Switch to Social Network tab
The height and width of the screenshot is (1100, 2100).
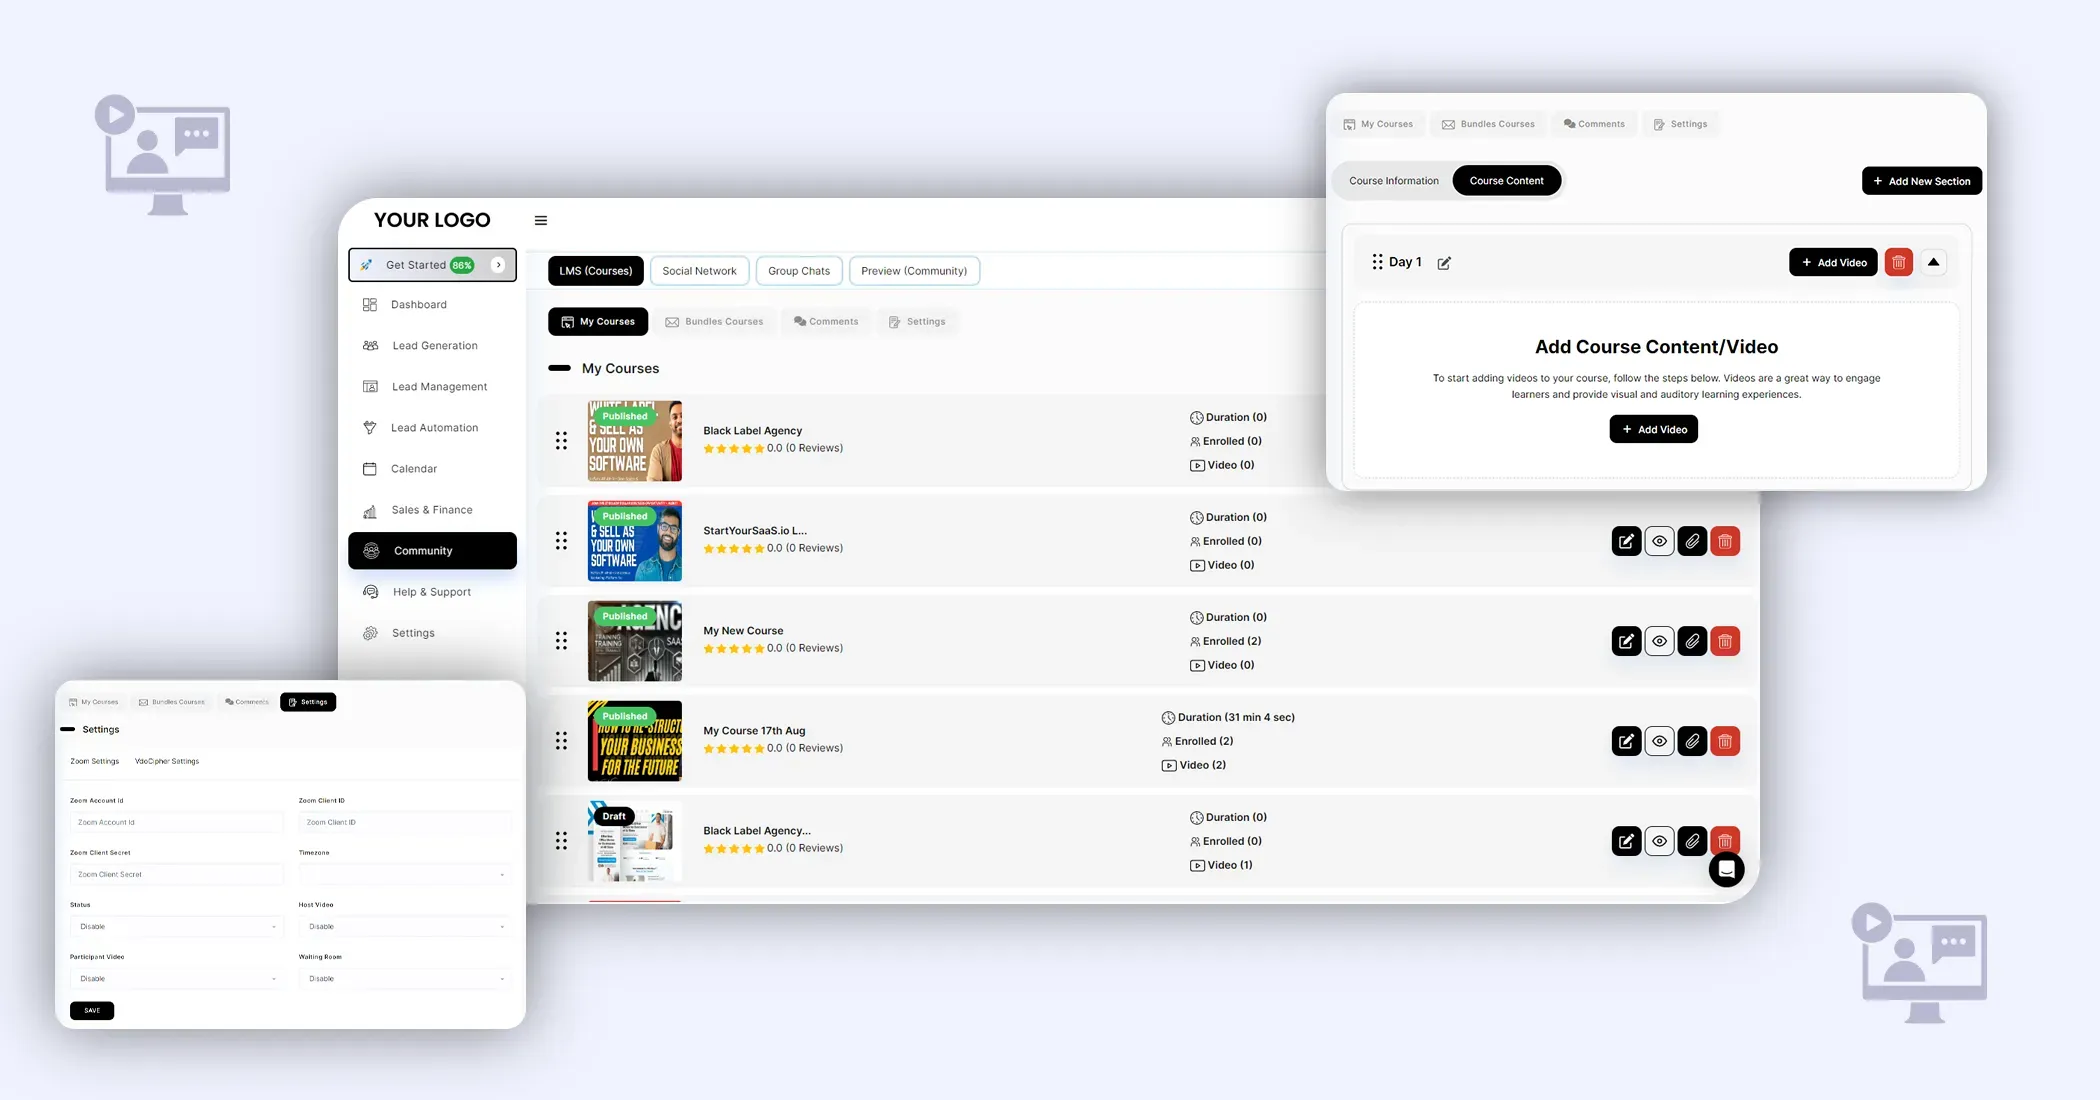tap(699, 271)
